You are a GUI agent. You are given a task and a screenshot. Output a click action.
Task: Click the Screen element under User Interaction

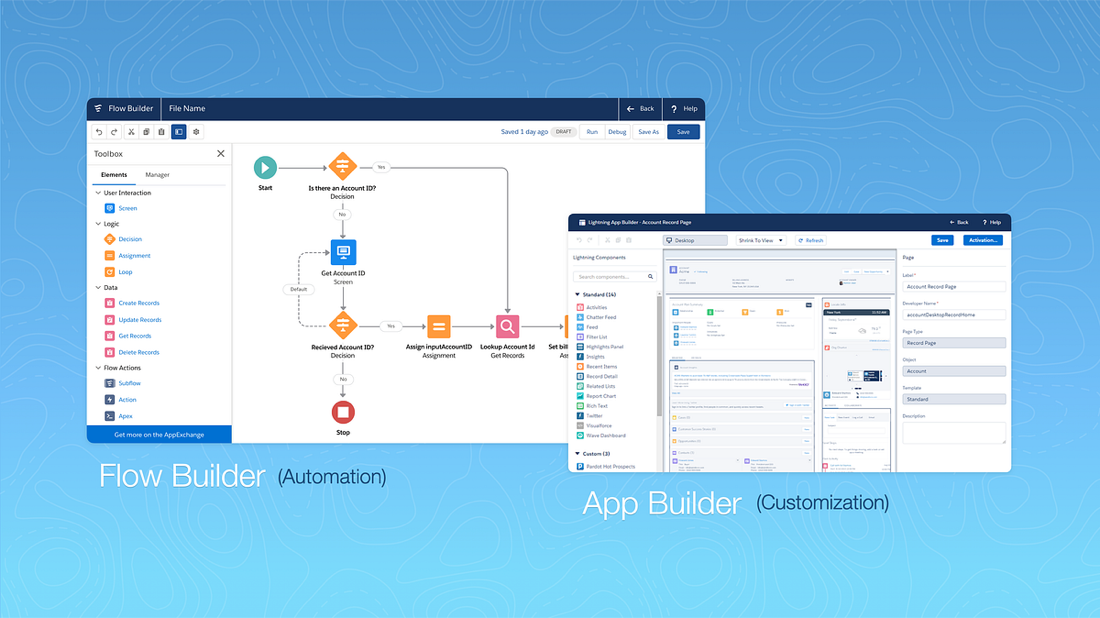coord(125,207)
